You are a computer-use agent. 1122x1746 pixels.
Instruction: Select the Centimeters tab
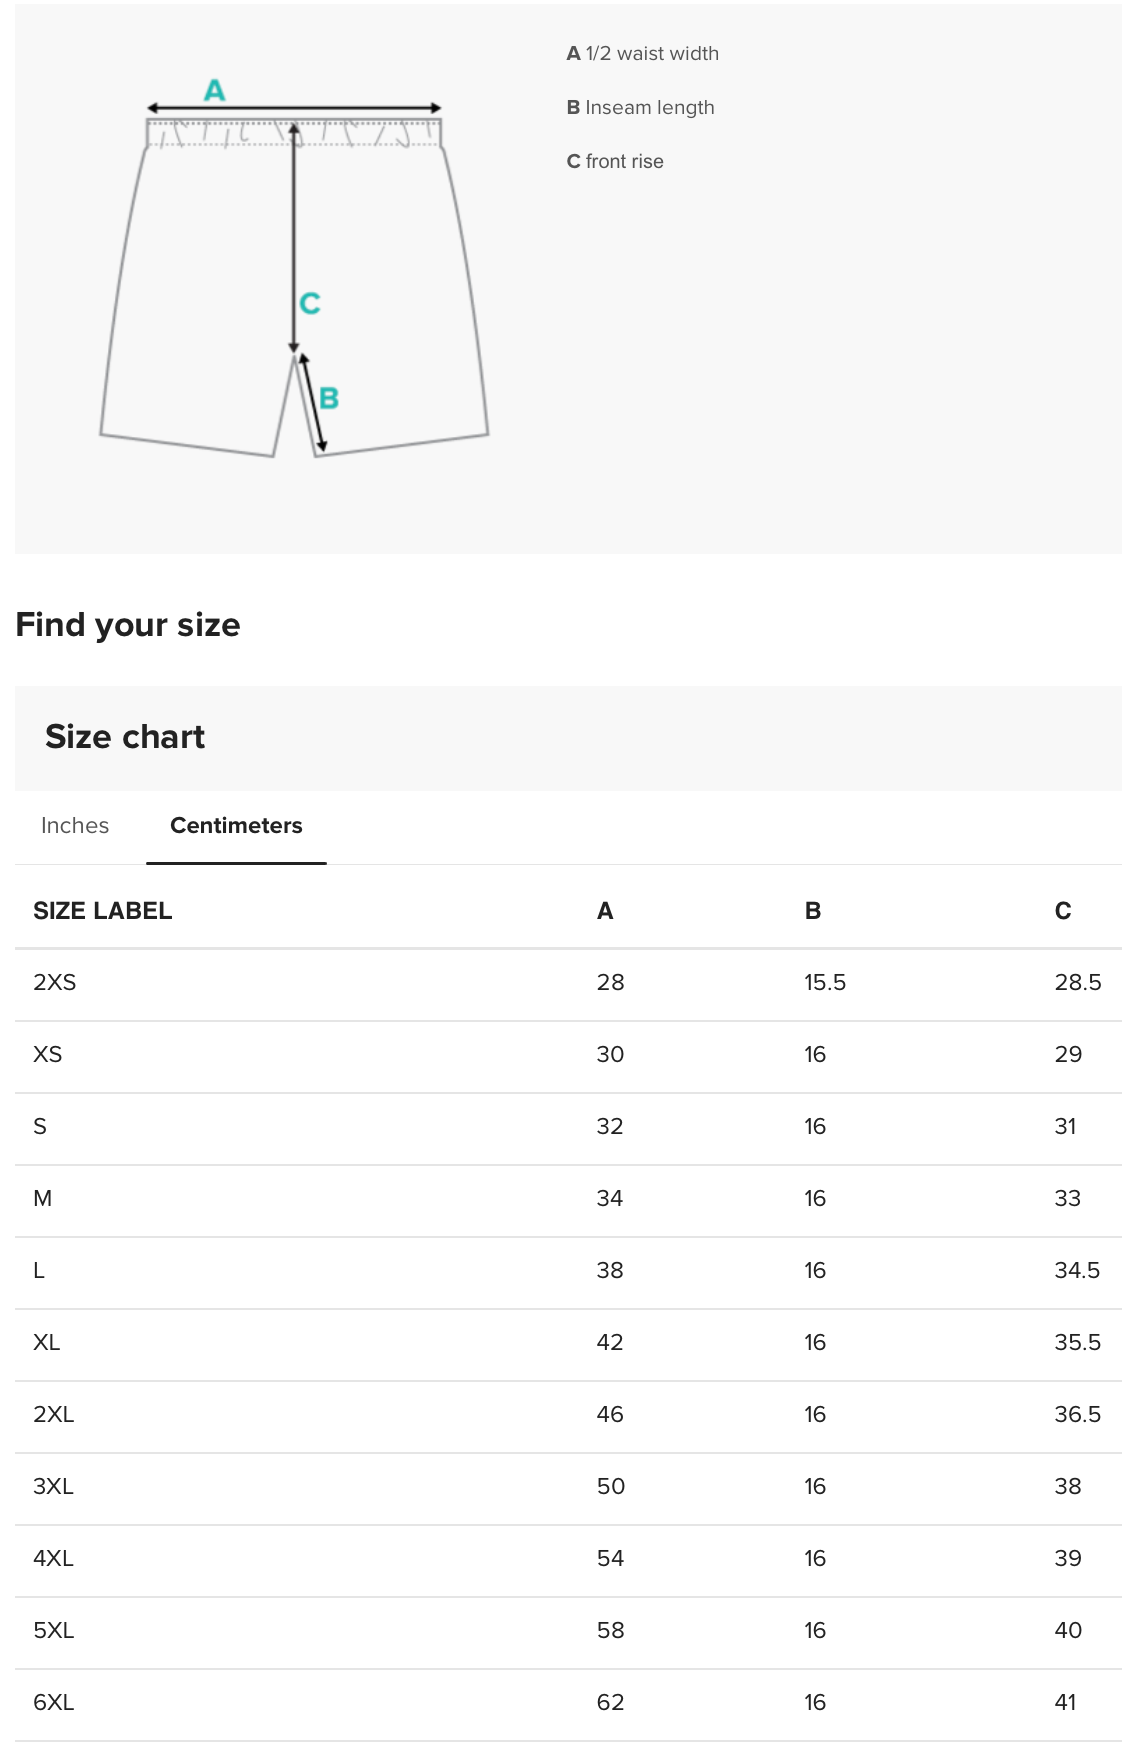(x=236, y=826)
